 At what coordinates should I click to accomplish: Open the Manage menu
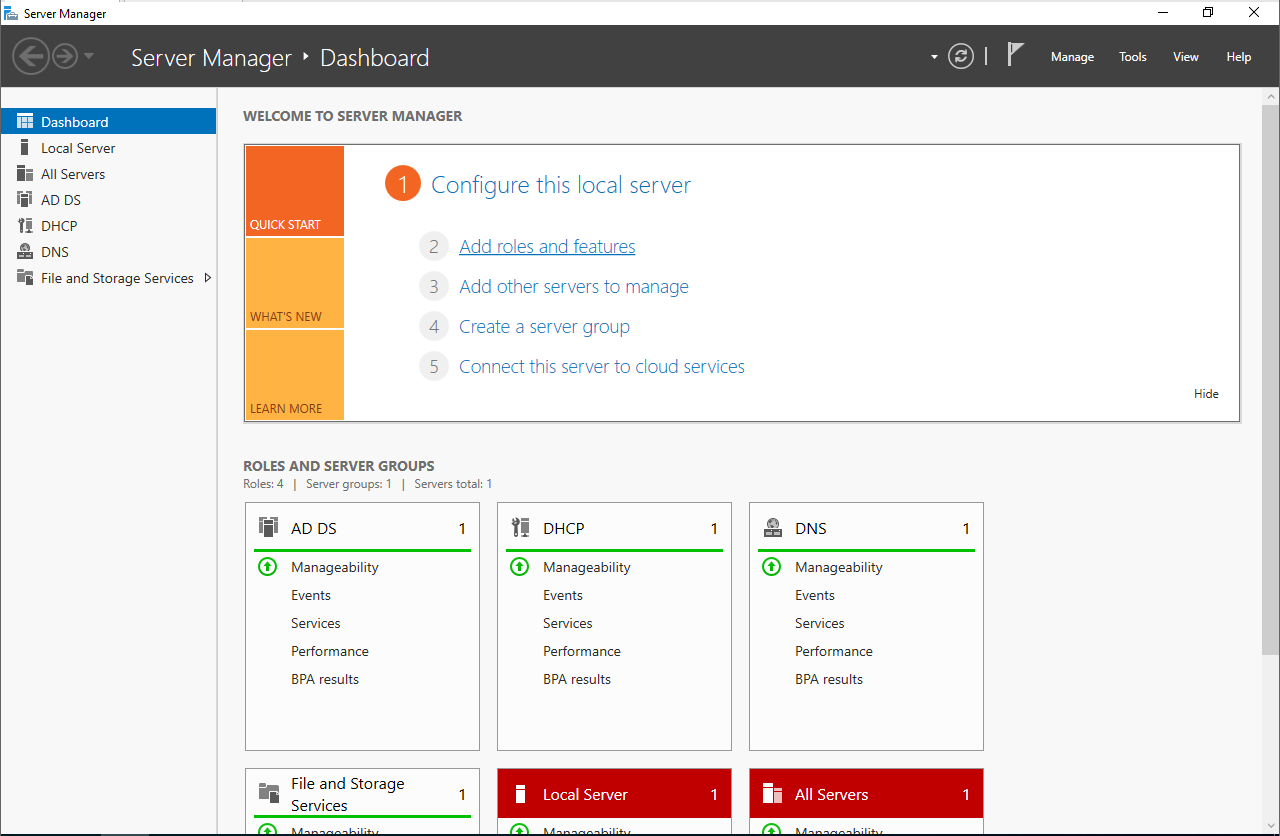tap(1072, 57)
